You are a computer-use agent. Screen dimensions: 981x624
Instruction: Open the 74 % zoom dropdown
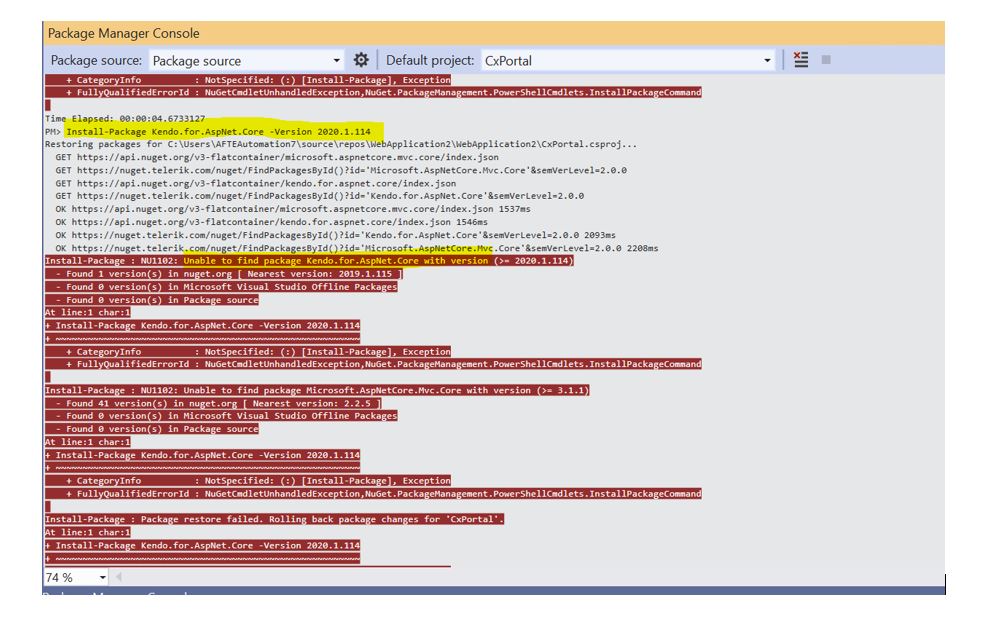point(76,577)
